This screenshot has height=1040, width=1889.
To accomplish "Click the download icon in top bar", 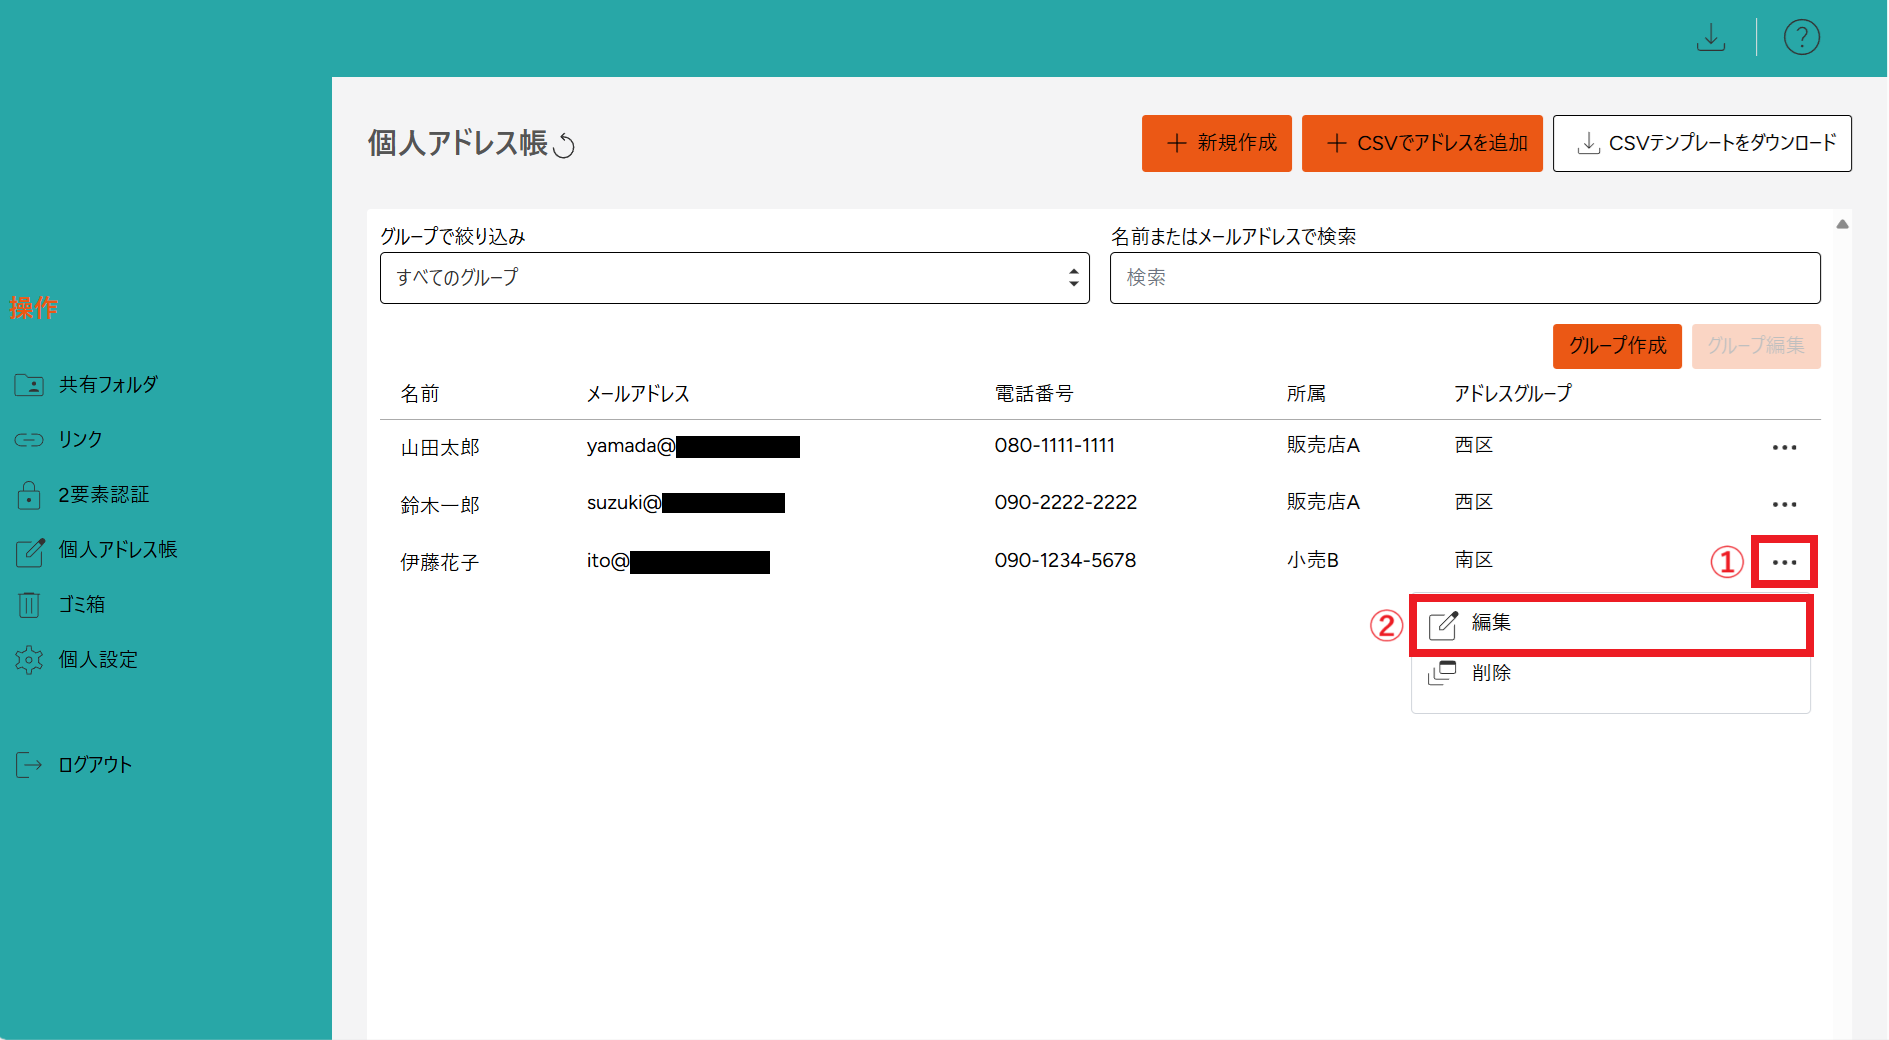I will click(x=1711, y=38).
